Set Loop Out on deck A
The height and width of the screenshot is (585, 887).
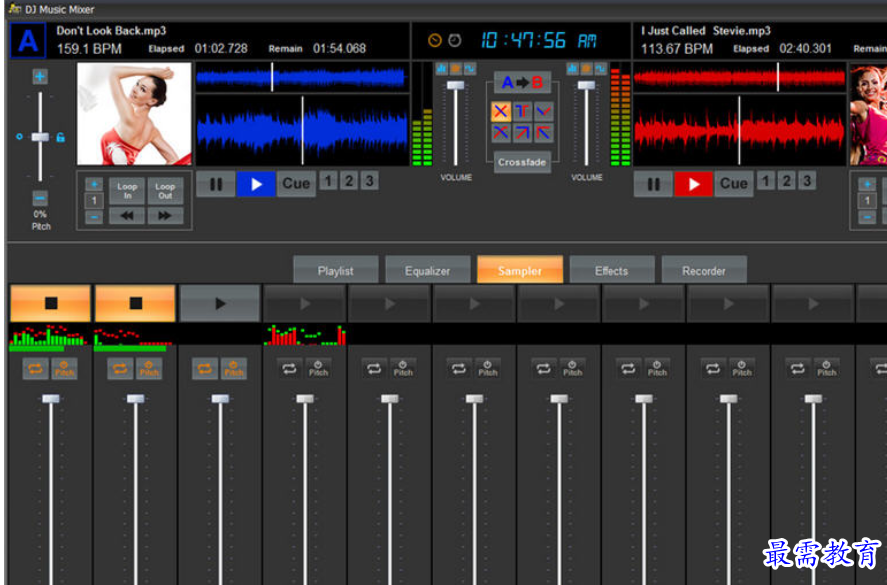click(x=165, y=191)
